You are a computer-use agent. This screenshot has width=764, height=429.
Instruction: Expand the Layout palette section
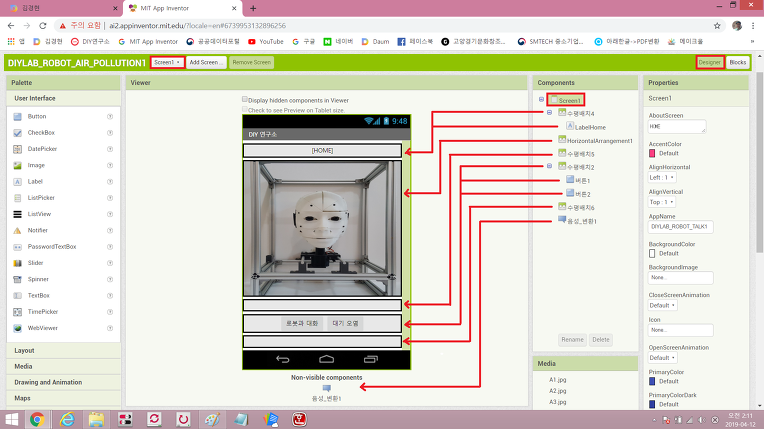(64, 351)
